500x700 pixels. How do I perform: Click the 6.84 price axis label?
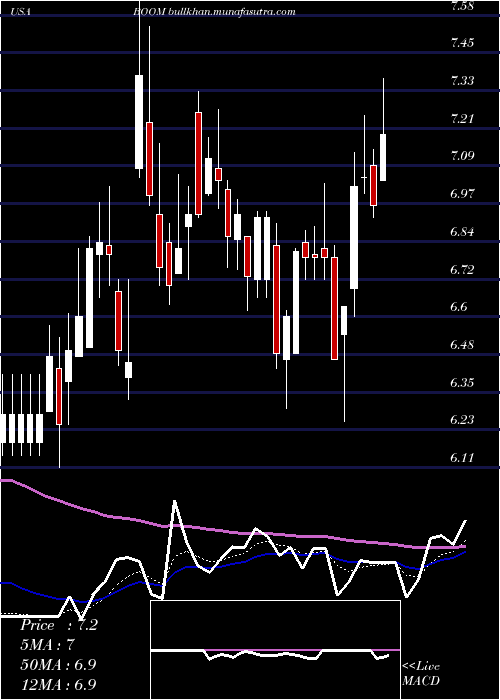coord(462,231)
